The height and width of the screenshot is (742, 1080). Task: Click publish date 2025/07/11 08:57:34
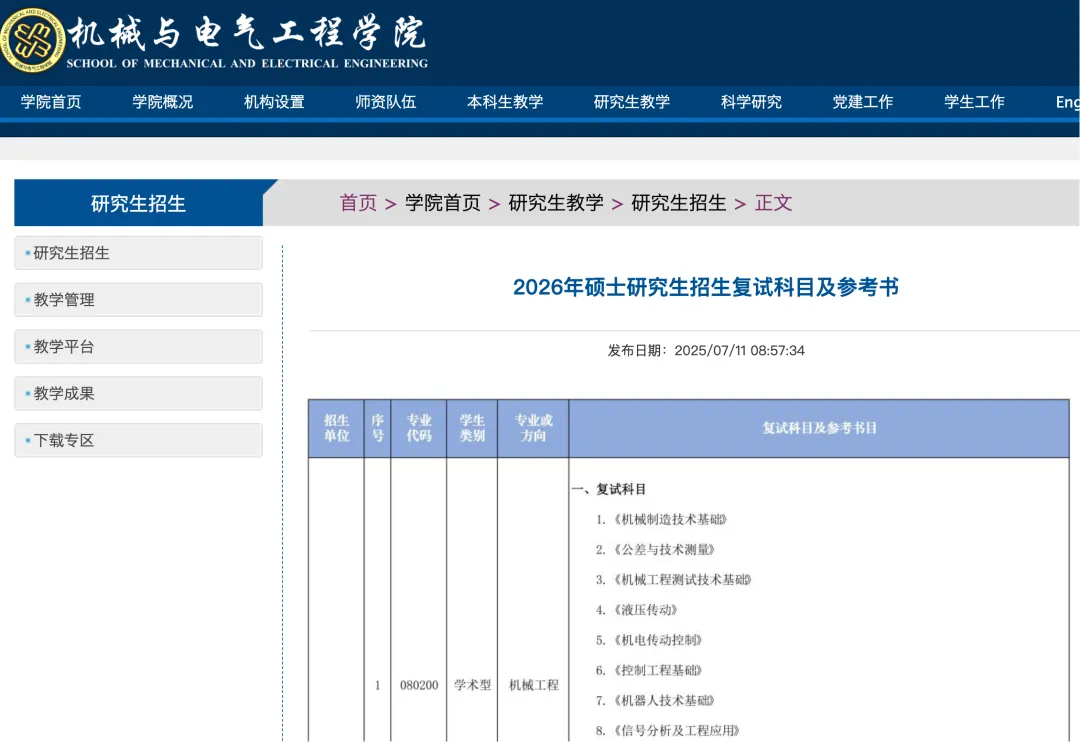739,351
